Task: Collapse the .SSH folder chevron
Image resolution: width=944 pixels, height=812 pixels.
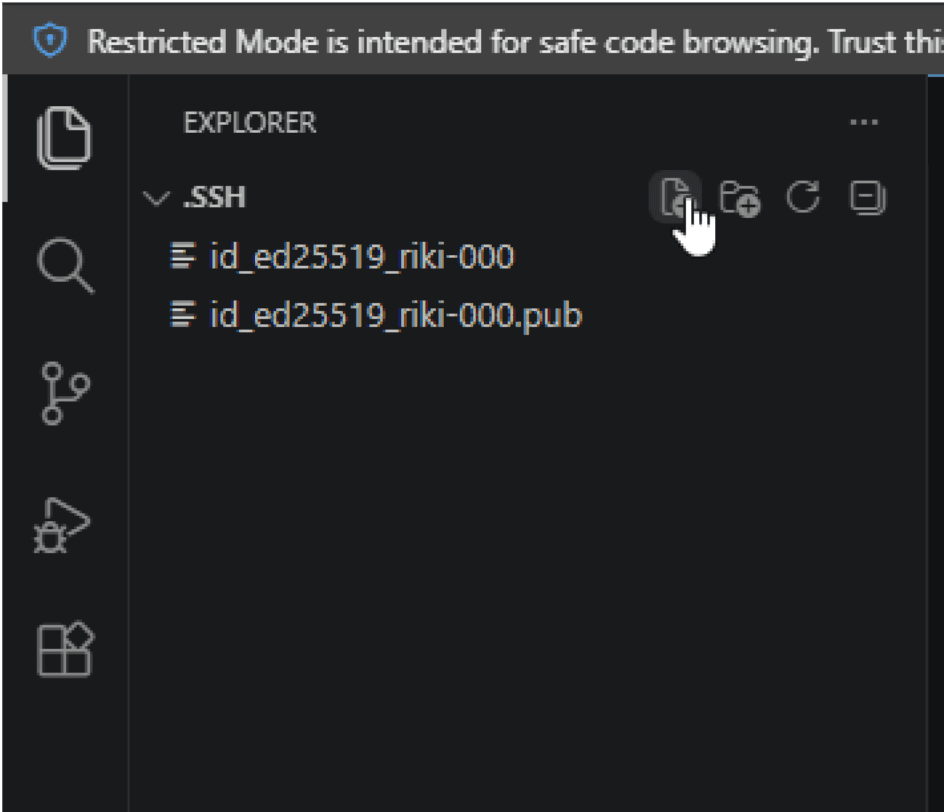Action: pos(157,197)
